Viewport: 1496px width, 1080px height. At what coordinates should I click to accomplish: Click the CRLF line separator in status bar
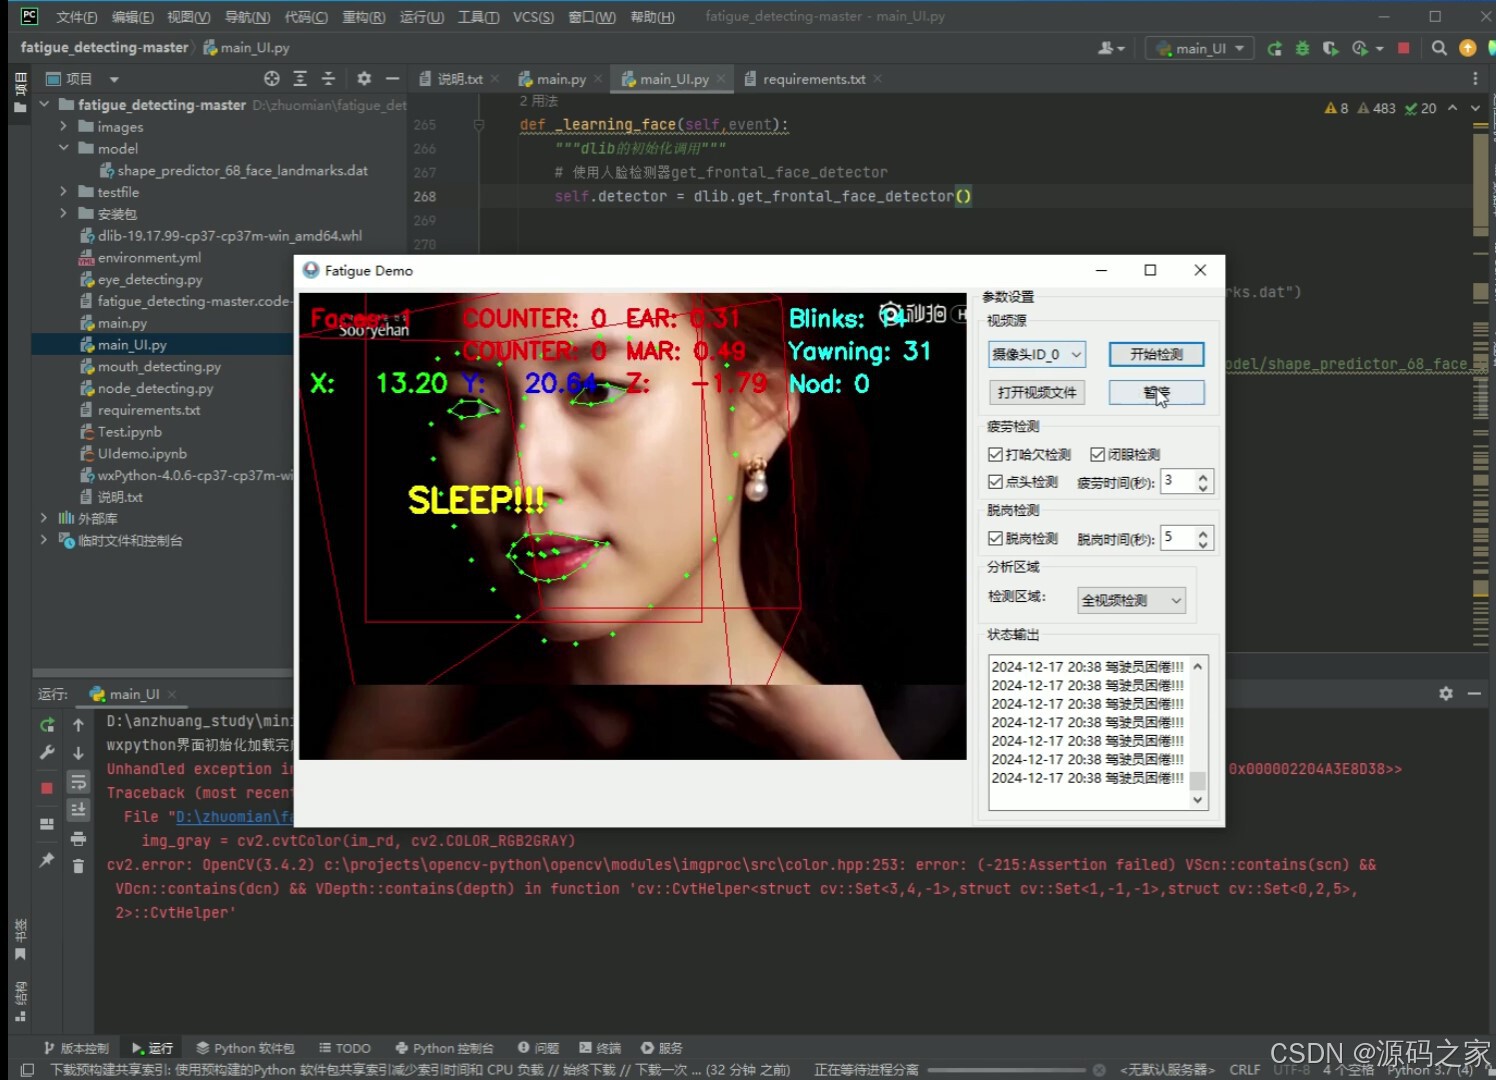point(1244,1069)
